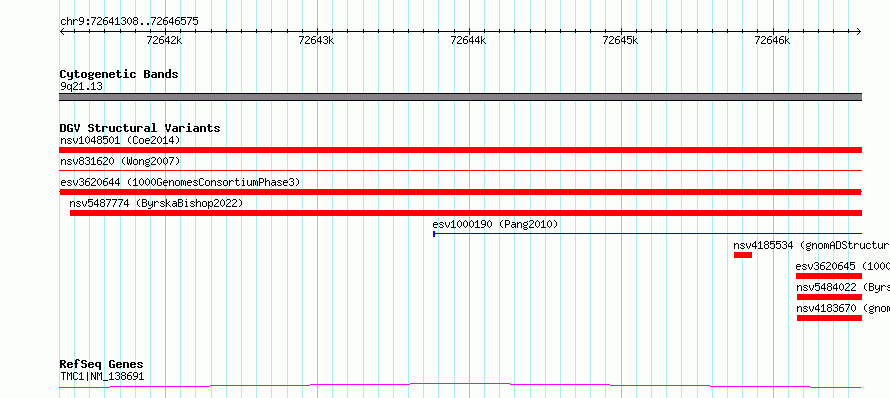Select the esv3620644 red variant bar
The image size is (890, 398).
tap(460, 192)
